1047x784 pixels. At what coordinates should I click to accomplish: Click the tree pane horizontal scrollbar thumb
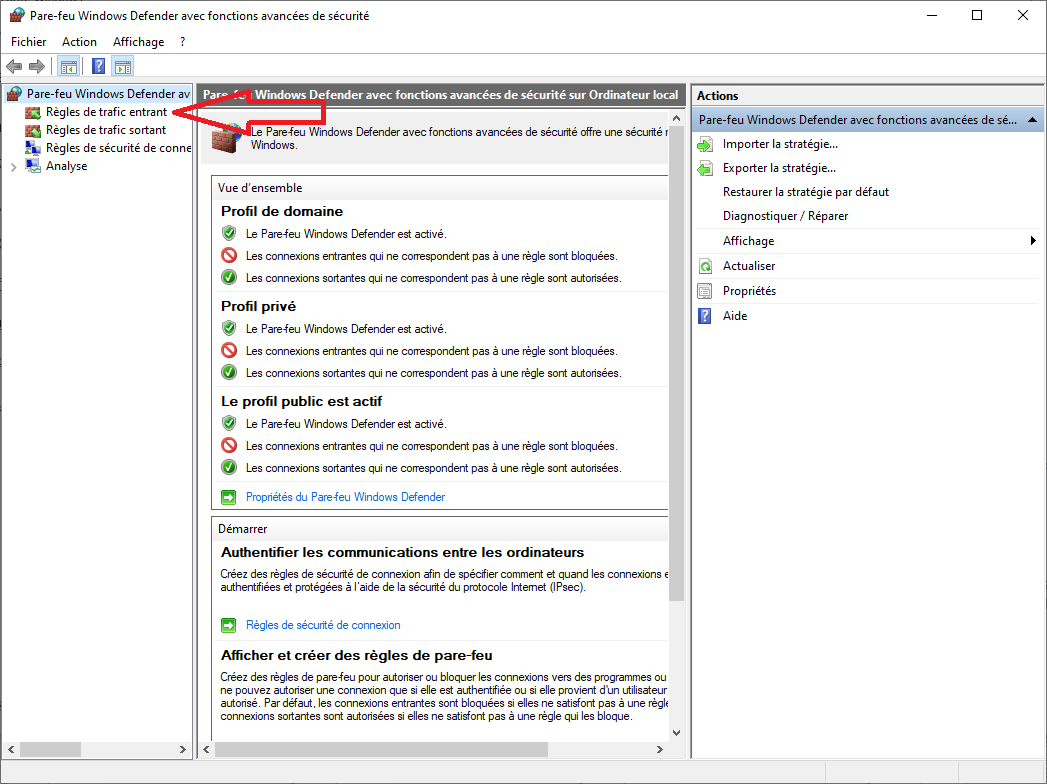click(51, 749)
